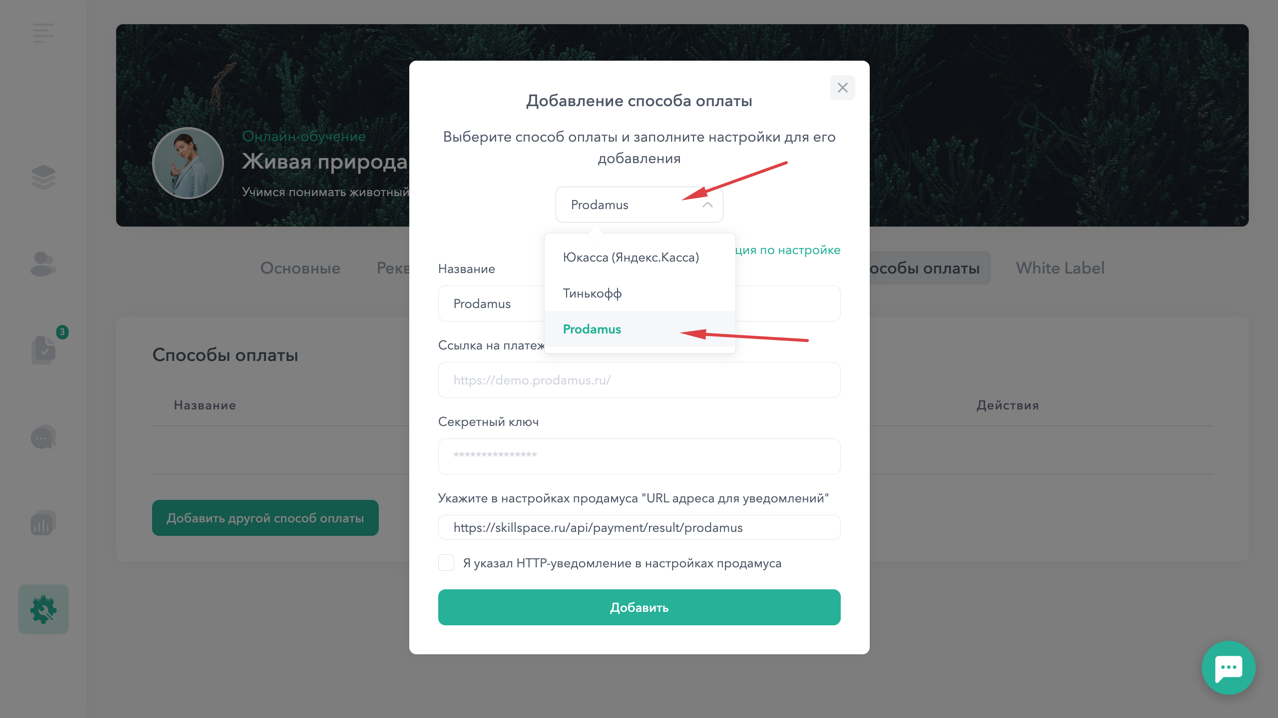
Task: Open the settings gear sidebar icon
Action: pos(43,609)
